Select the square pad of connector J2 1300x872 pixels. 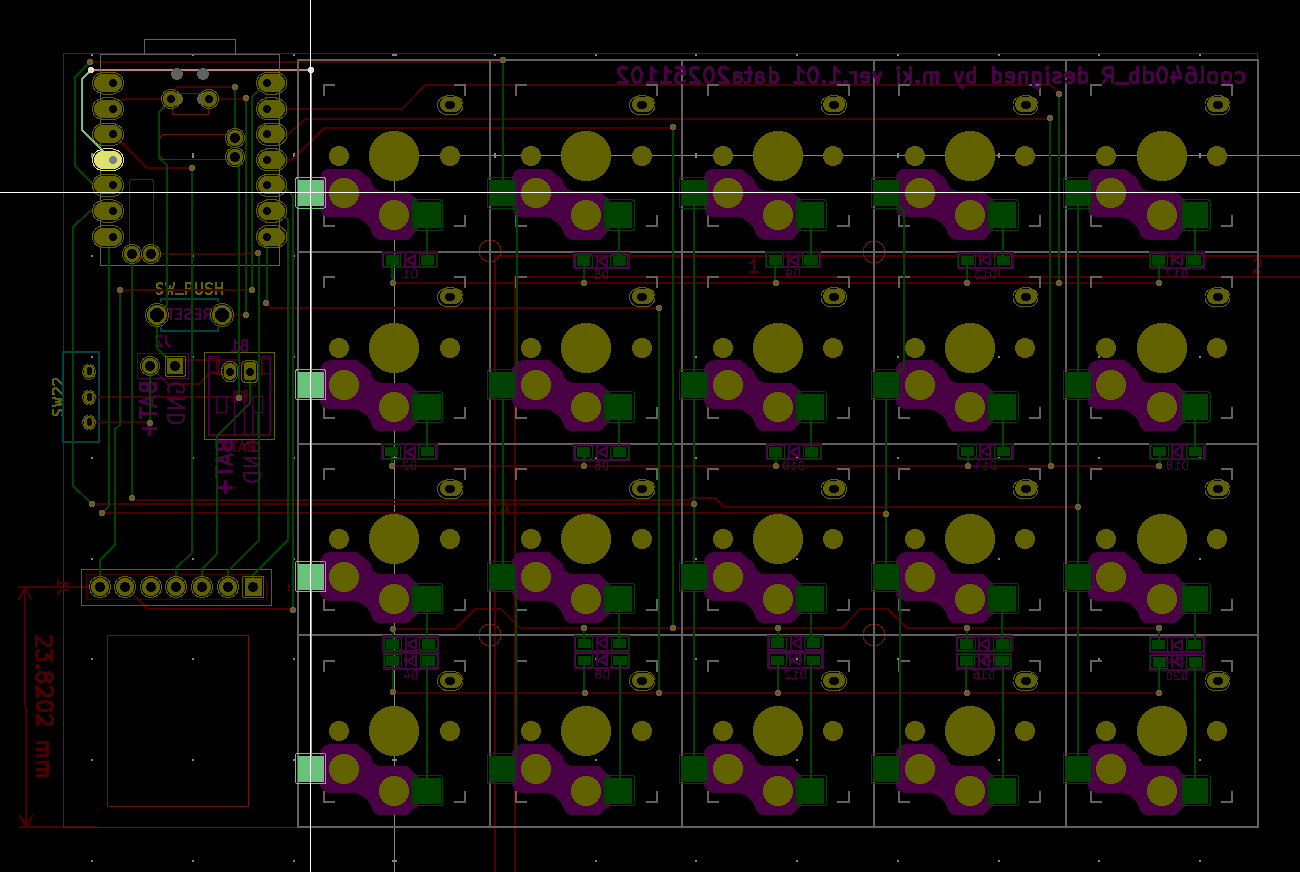coord(176,367)
